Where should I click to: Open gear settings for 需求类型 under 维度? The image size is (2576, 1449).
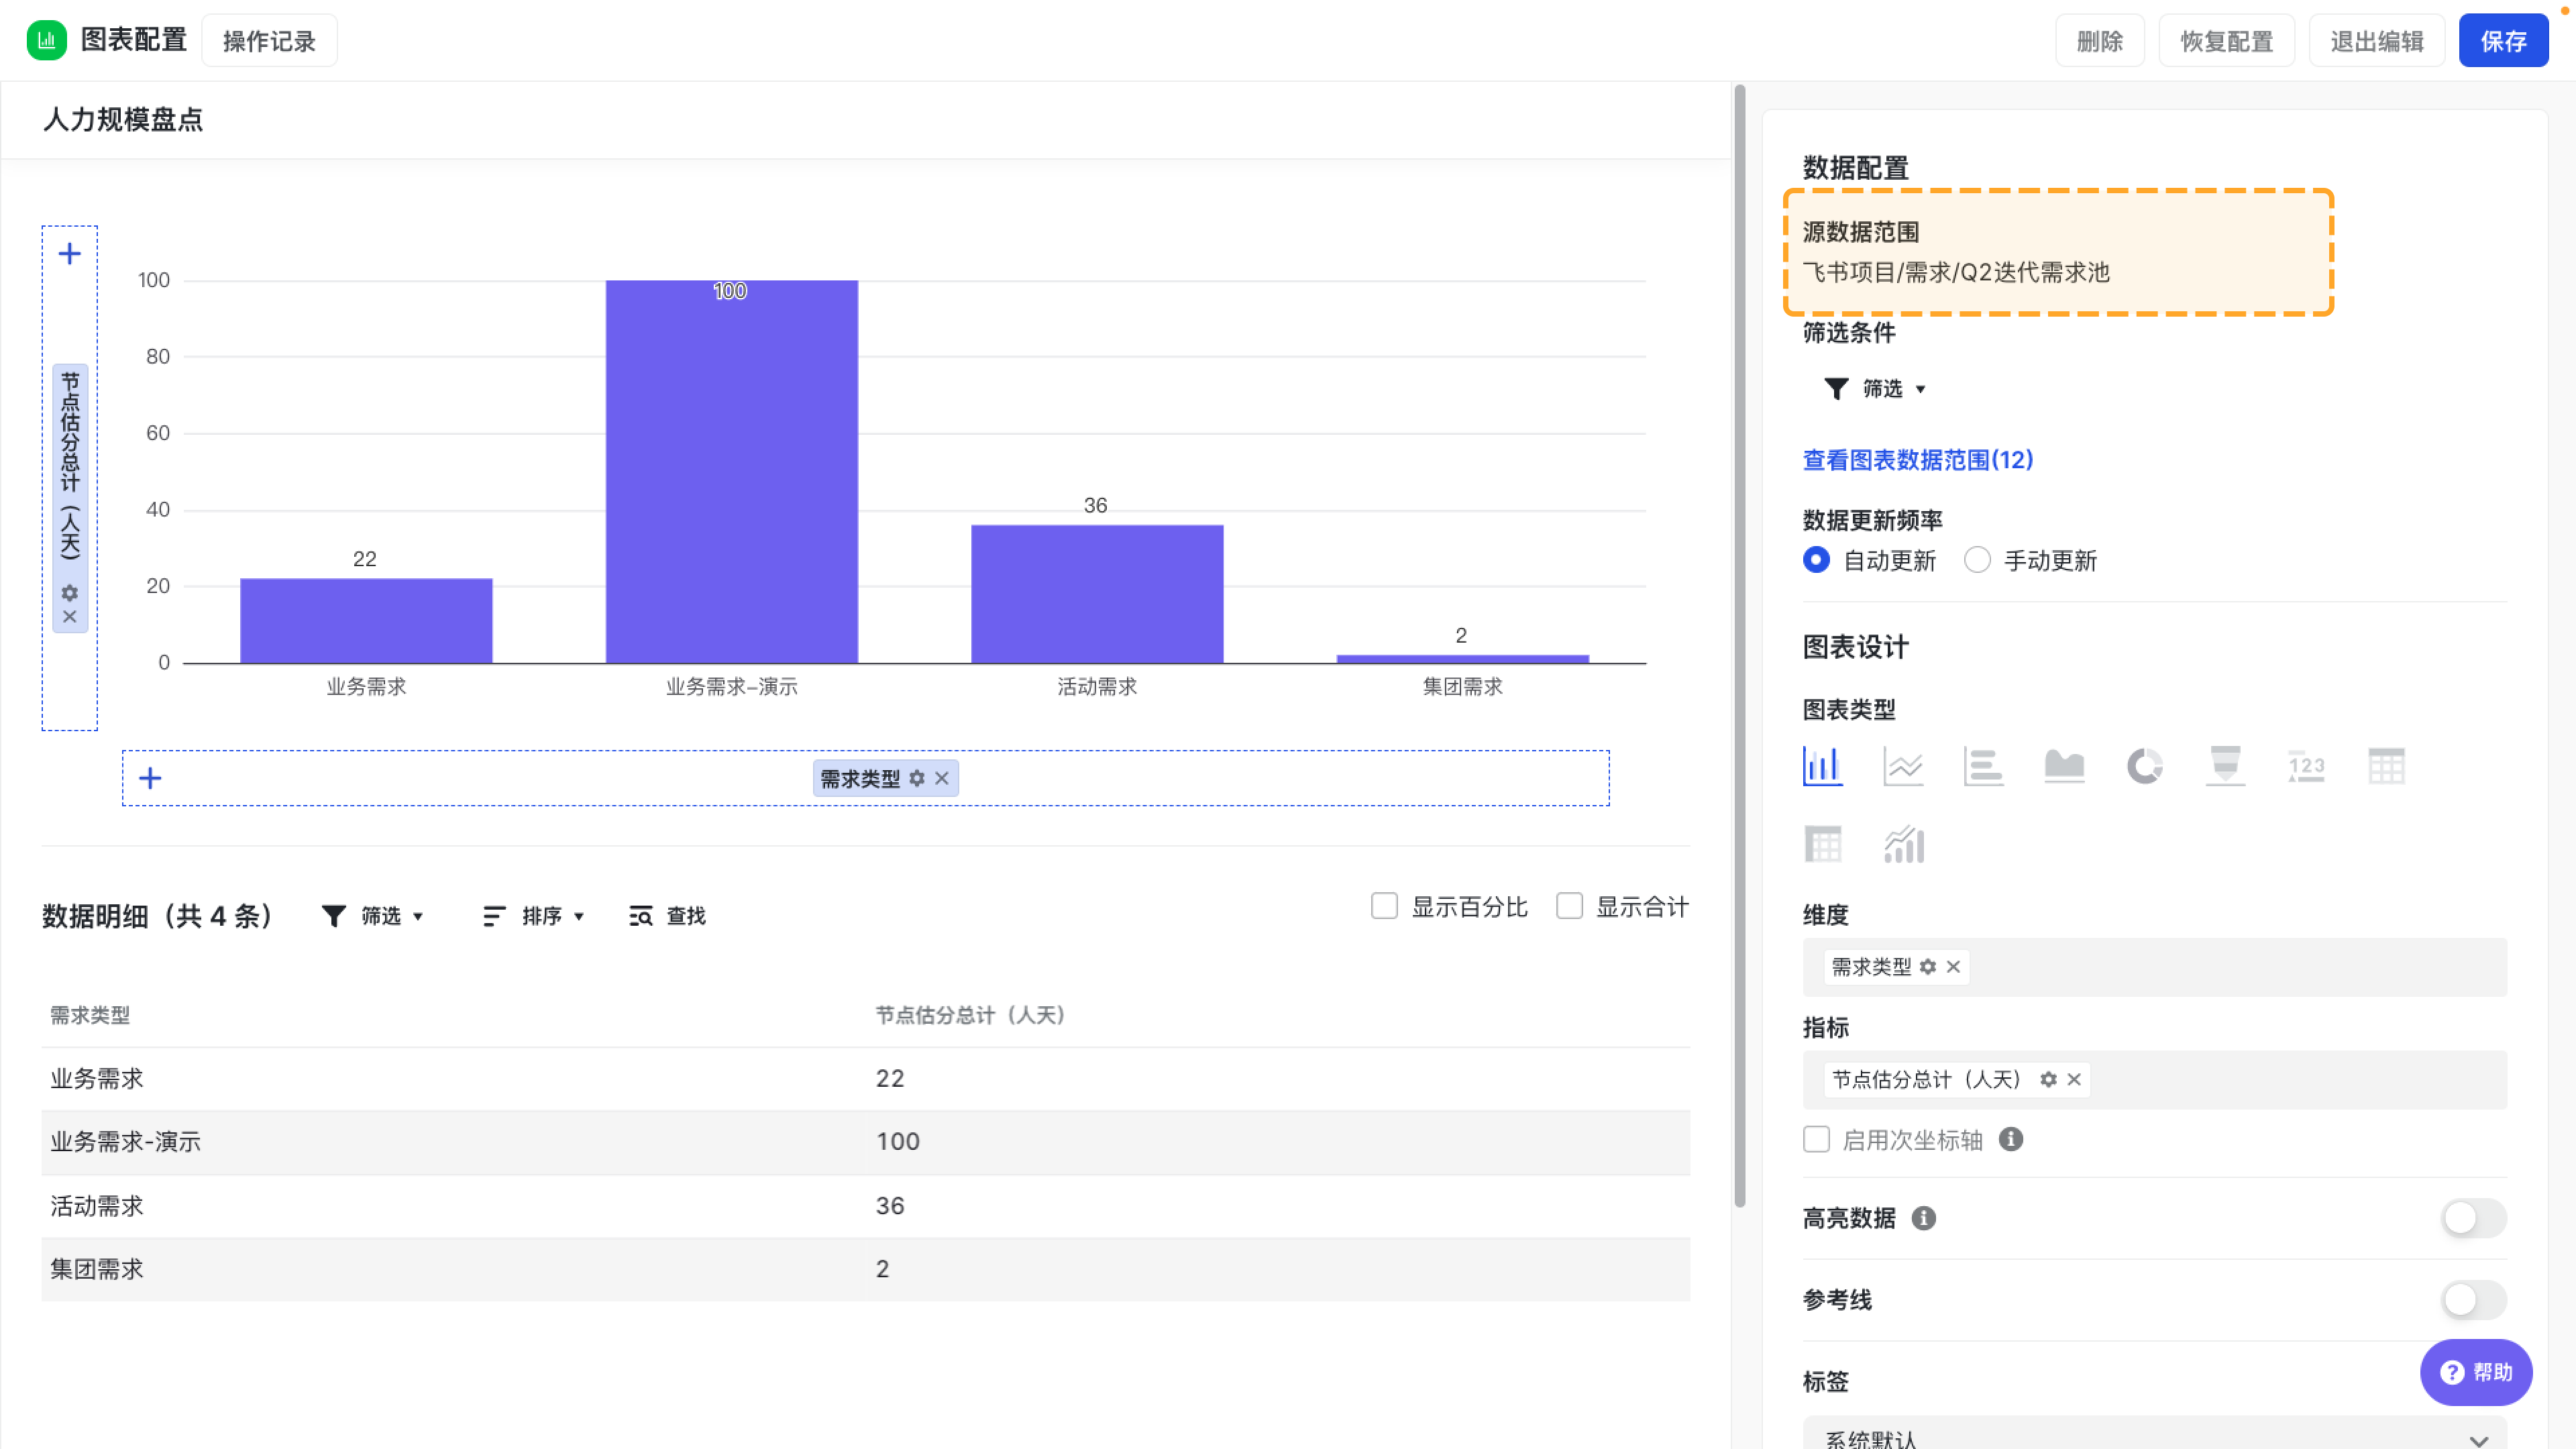tap(1928, 967)
